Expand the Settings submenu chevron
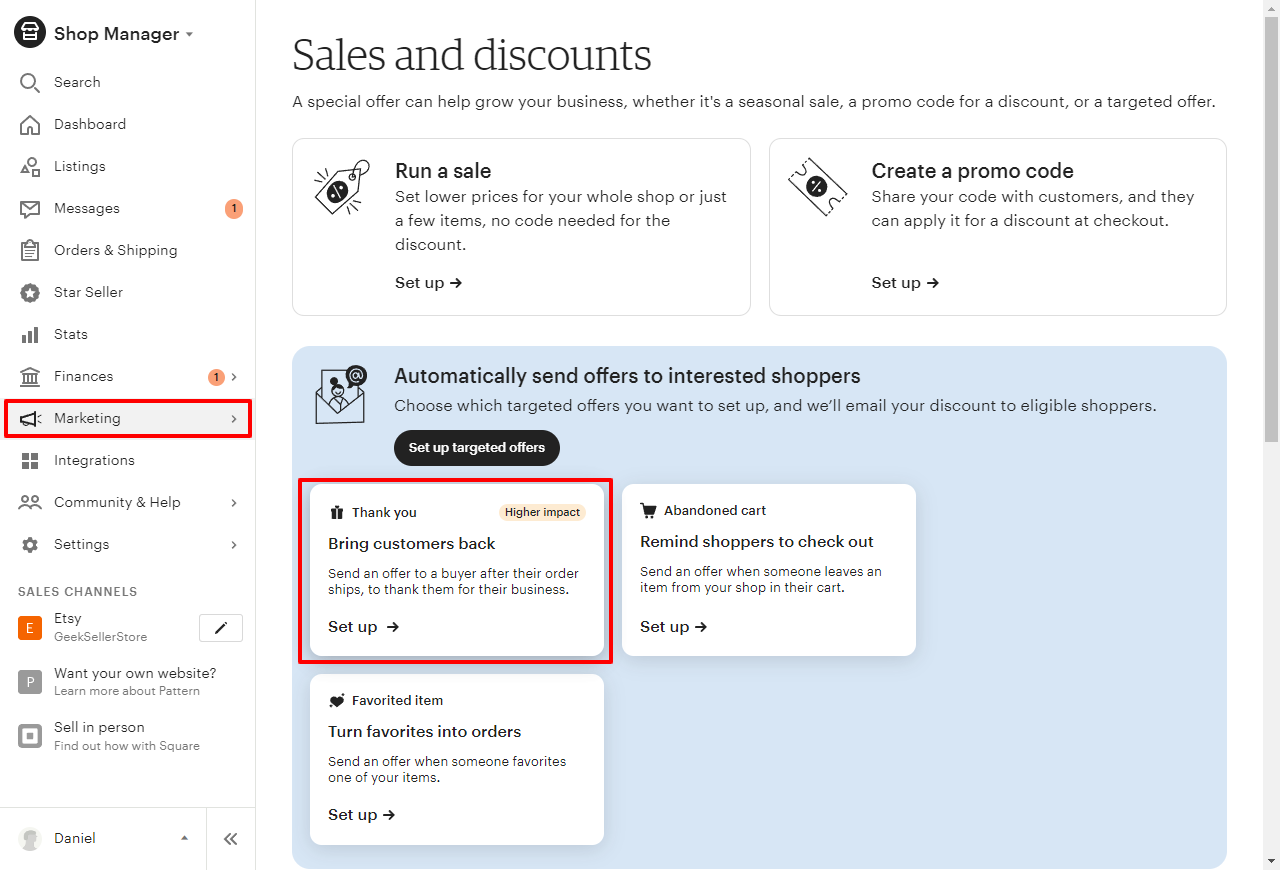Screen dimensions: 1280x870 (x=234, y=544)
